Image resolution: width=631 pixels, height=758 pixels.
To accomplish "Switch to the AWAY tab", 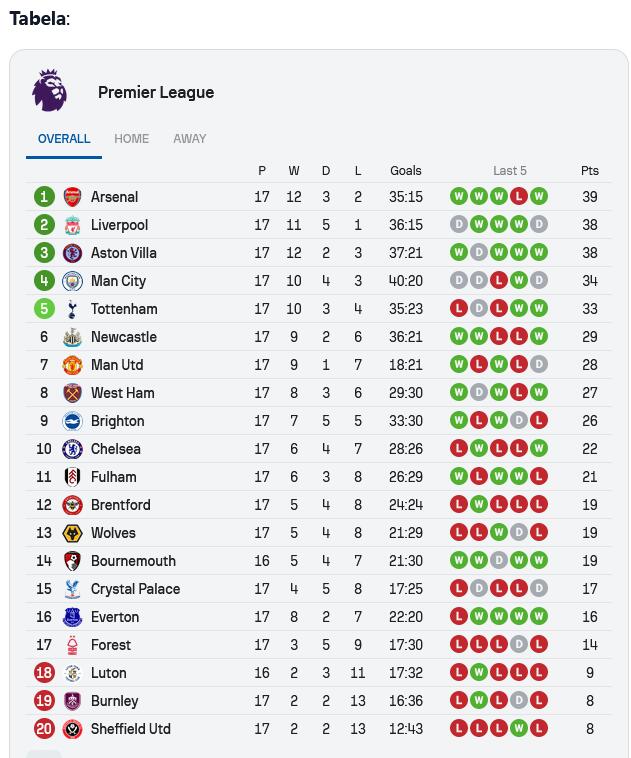I will (190, 139).
